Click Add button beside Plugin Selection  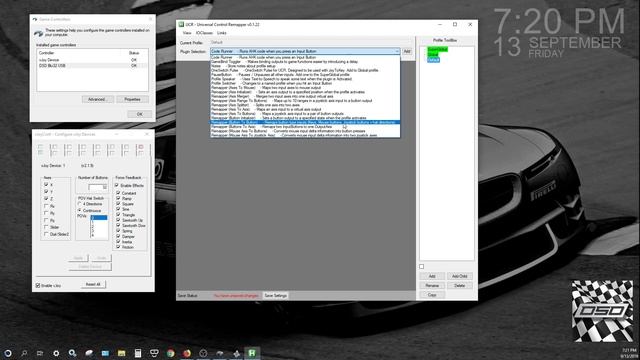pyautogui.click(x=407, y=51)
